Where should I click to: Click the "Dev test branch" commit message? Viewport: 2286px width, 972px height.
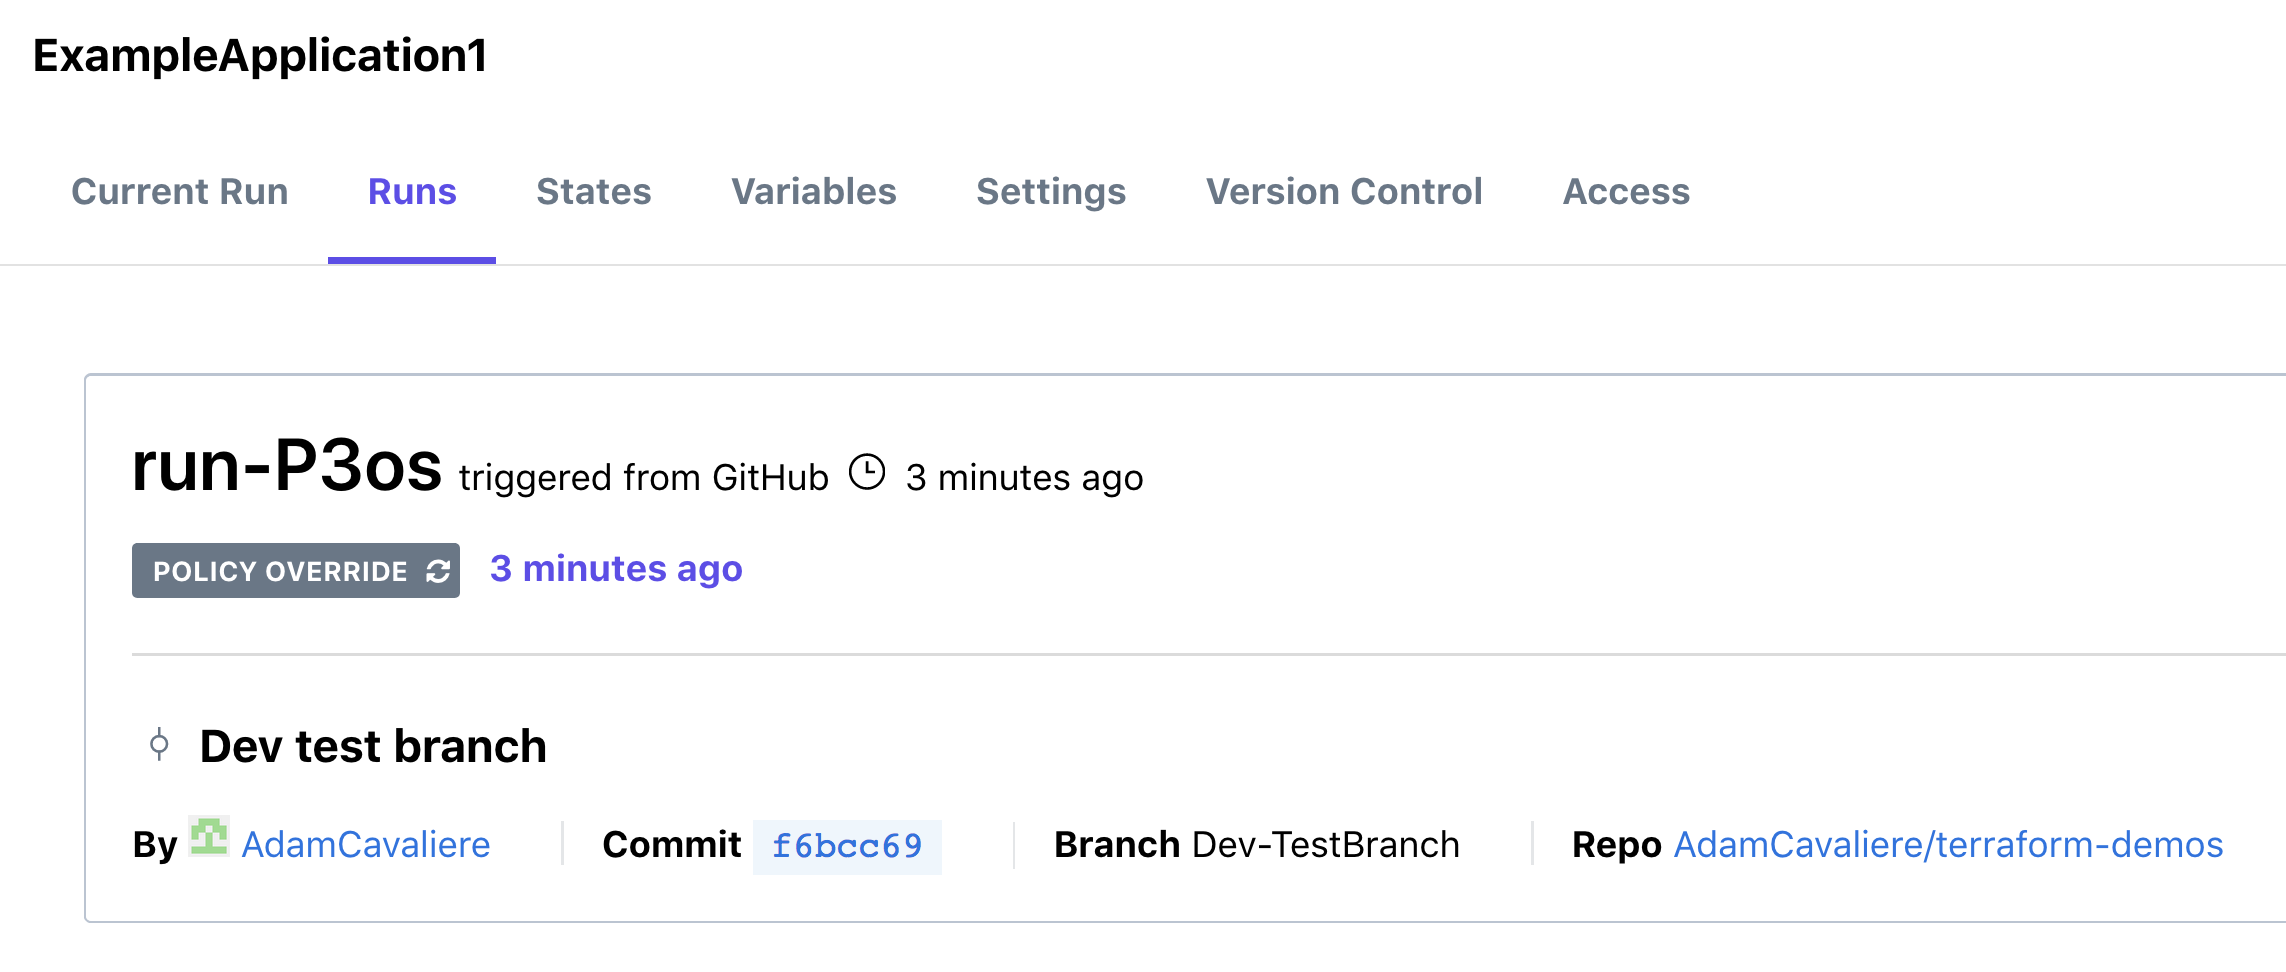click(373, 746)
